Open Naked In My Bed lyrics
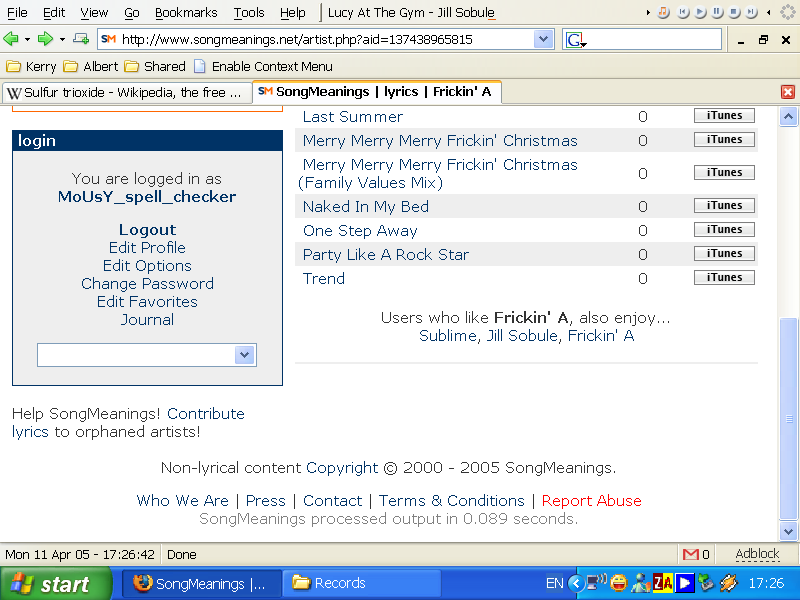Image resolution: width=800 pixels, height=600 pixels. (x=366, y=207)
